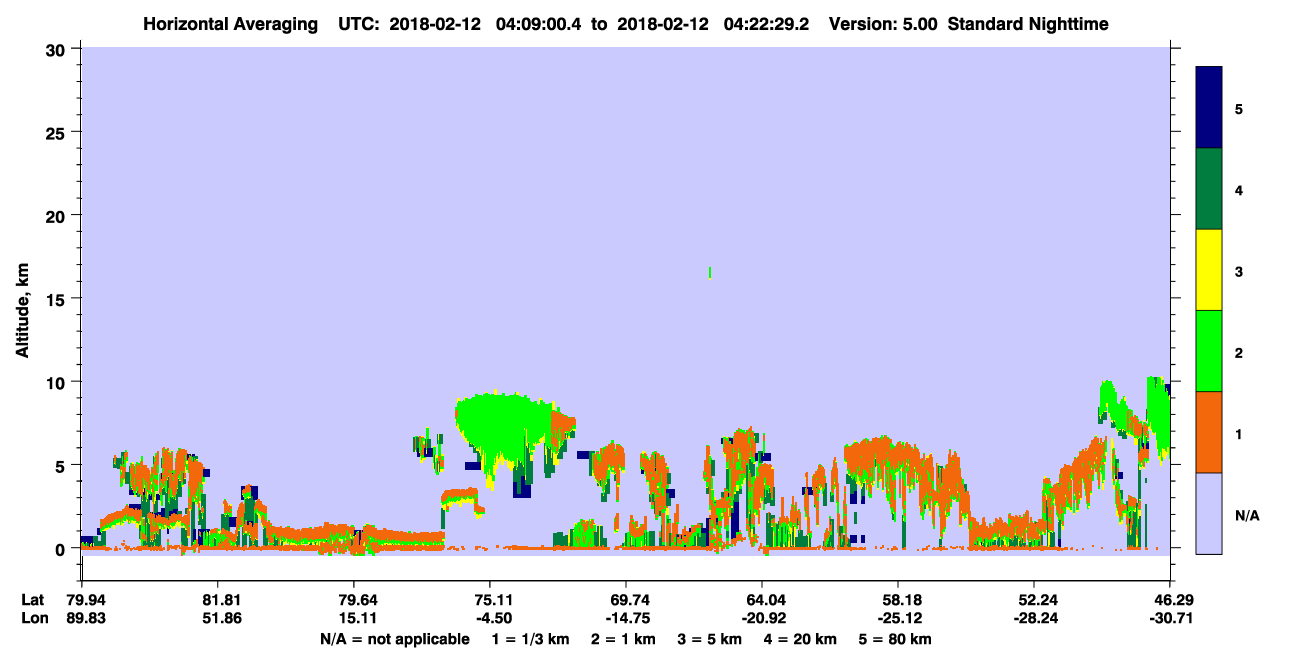Click the bright green colorbar segment labeled 2
Viewport: 1300px width, 667px height.
[x=1209, y=351]
